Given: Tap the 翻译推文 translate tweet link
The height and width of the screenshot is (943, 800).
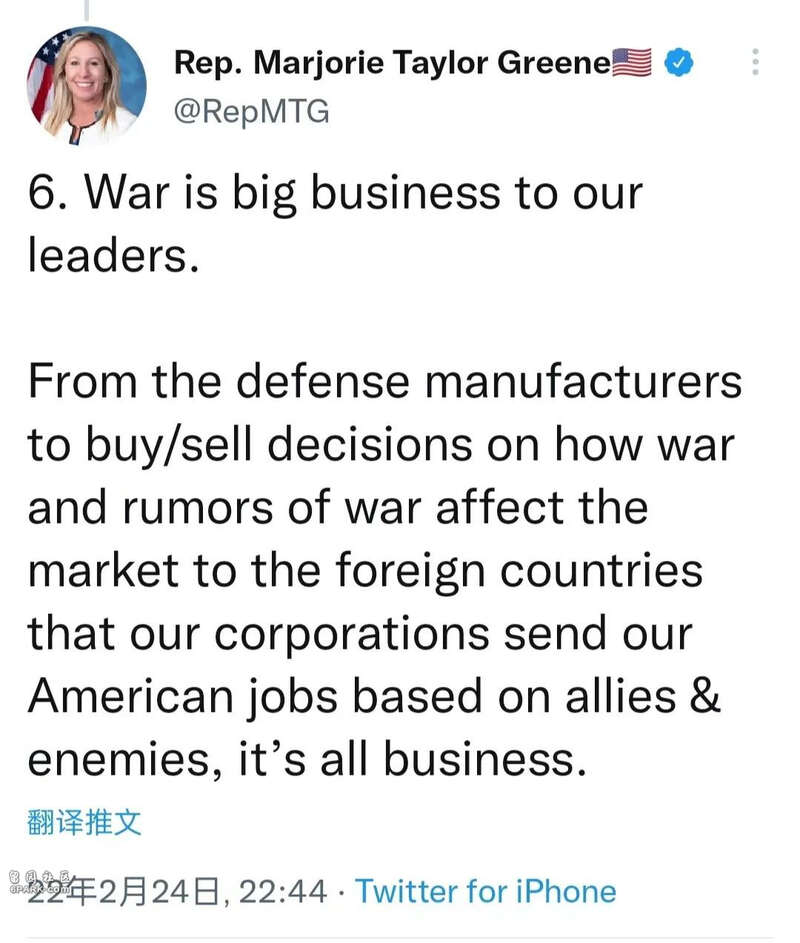Looking at the screenshot, I should click(x=84, y=822).
